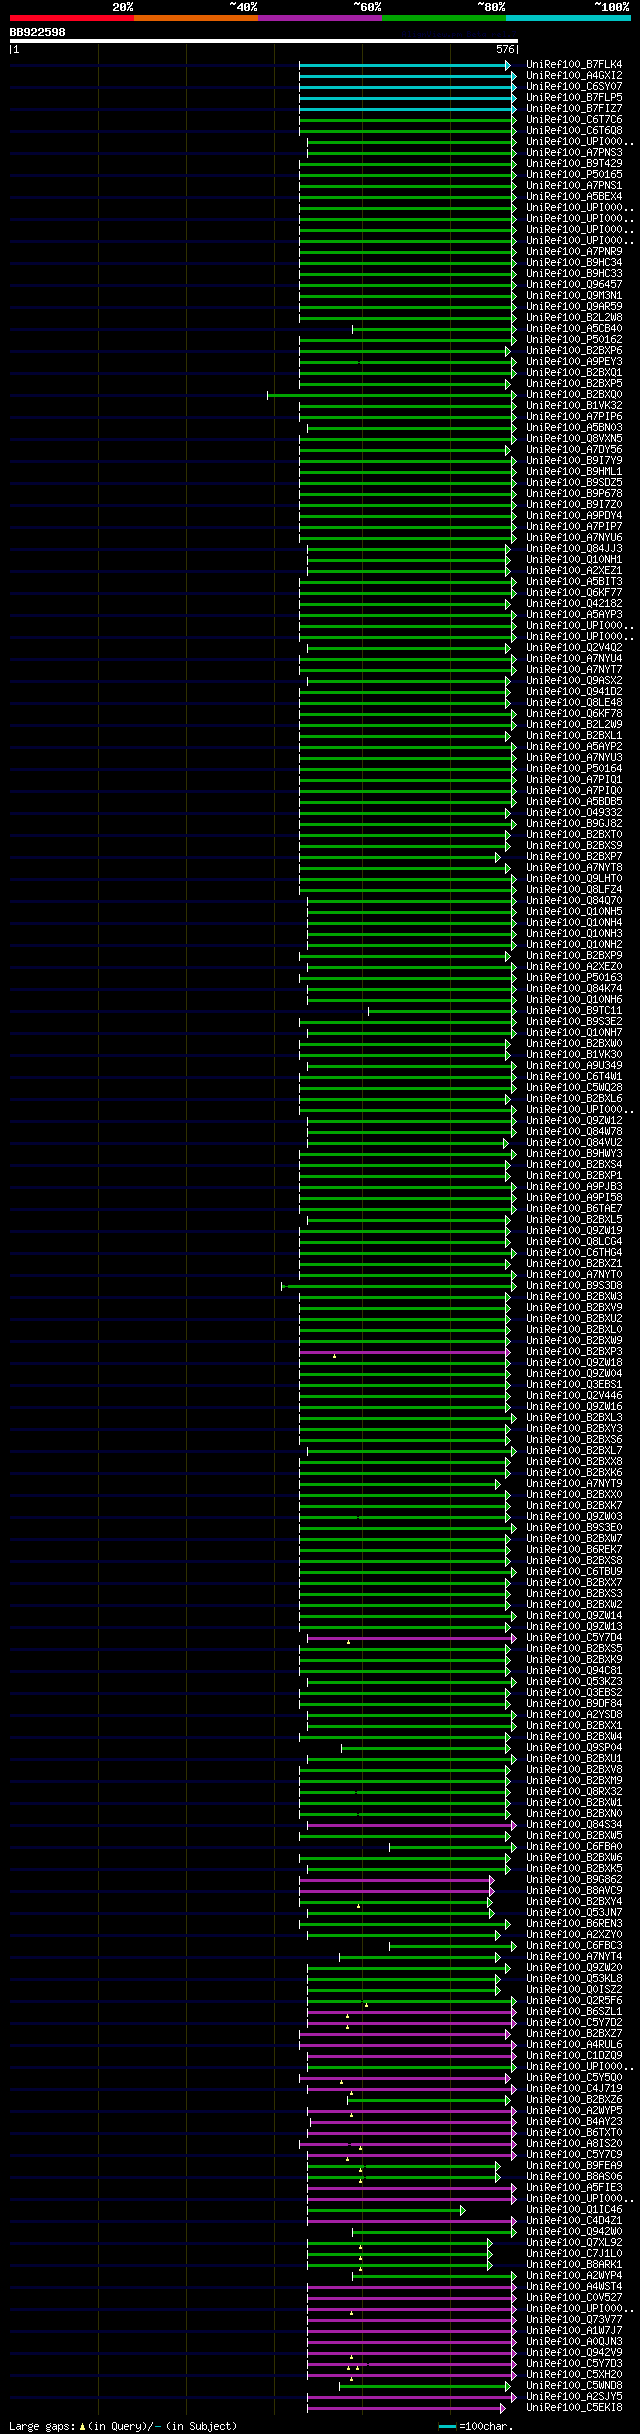
Task: Click UniRef100_Q94C81 label
Action: click(574, 1671)
